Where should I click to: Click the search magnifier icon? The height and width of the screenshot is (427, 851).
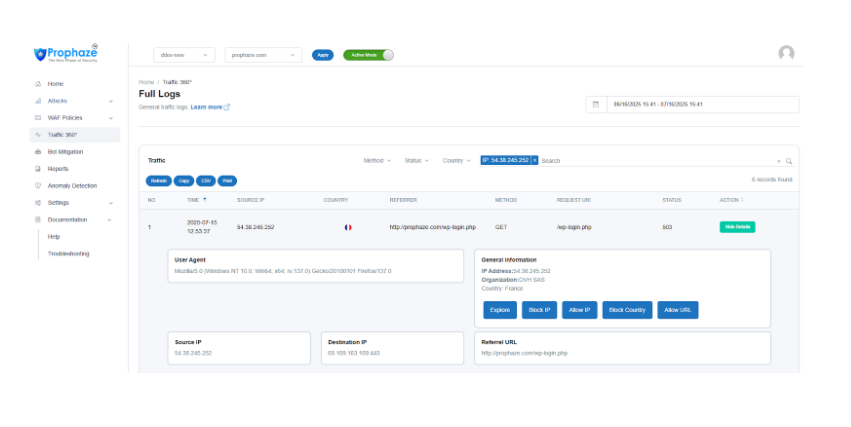tap(788, 160)
